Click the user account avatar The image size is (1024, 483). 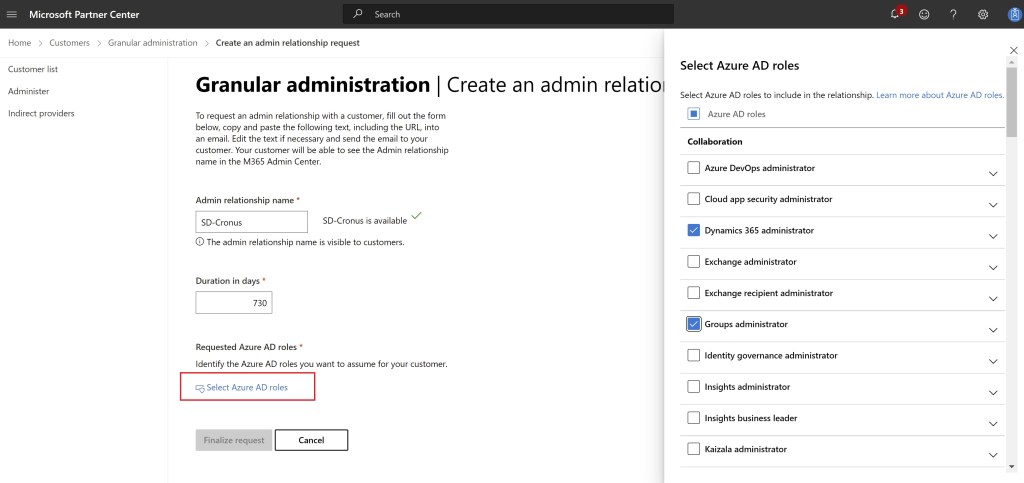[x=1011, y=14]
